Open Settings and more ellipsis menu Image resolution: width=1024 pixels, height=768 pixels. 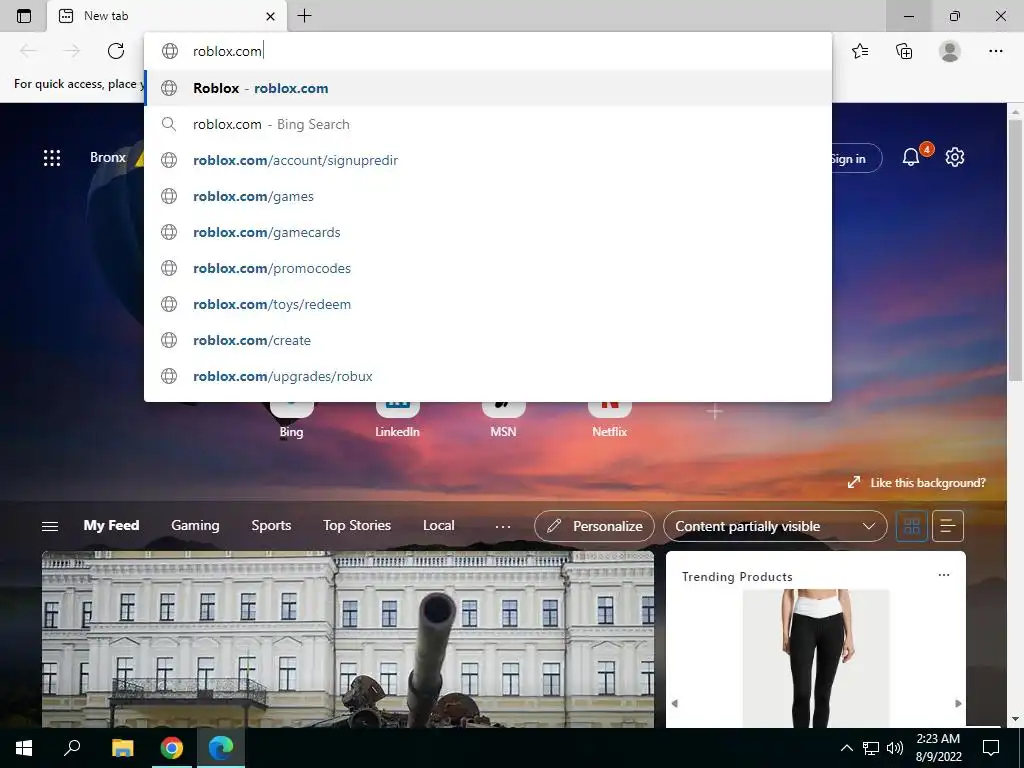click(995, 51)
